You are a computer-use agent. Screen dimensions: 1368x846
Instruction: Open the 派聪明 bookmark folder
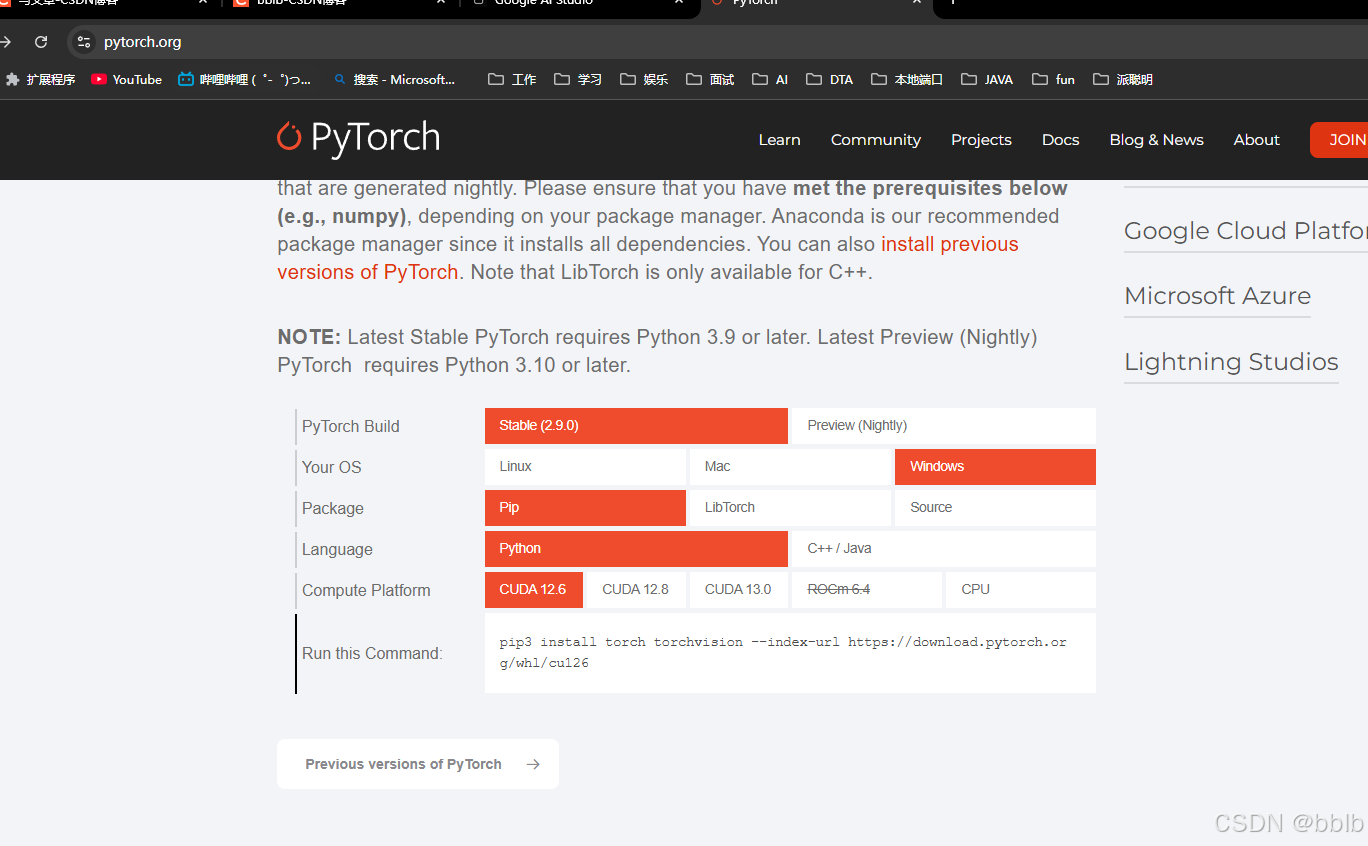tap(1123, 79)
